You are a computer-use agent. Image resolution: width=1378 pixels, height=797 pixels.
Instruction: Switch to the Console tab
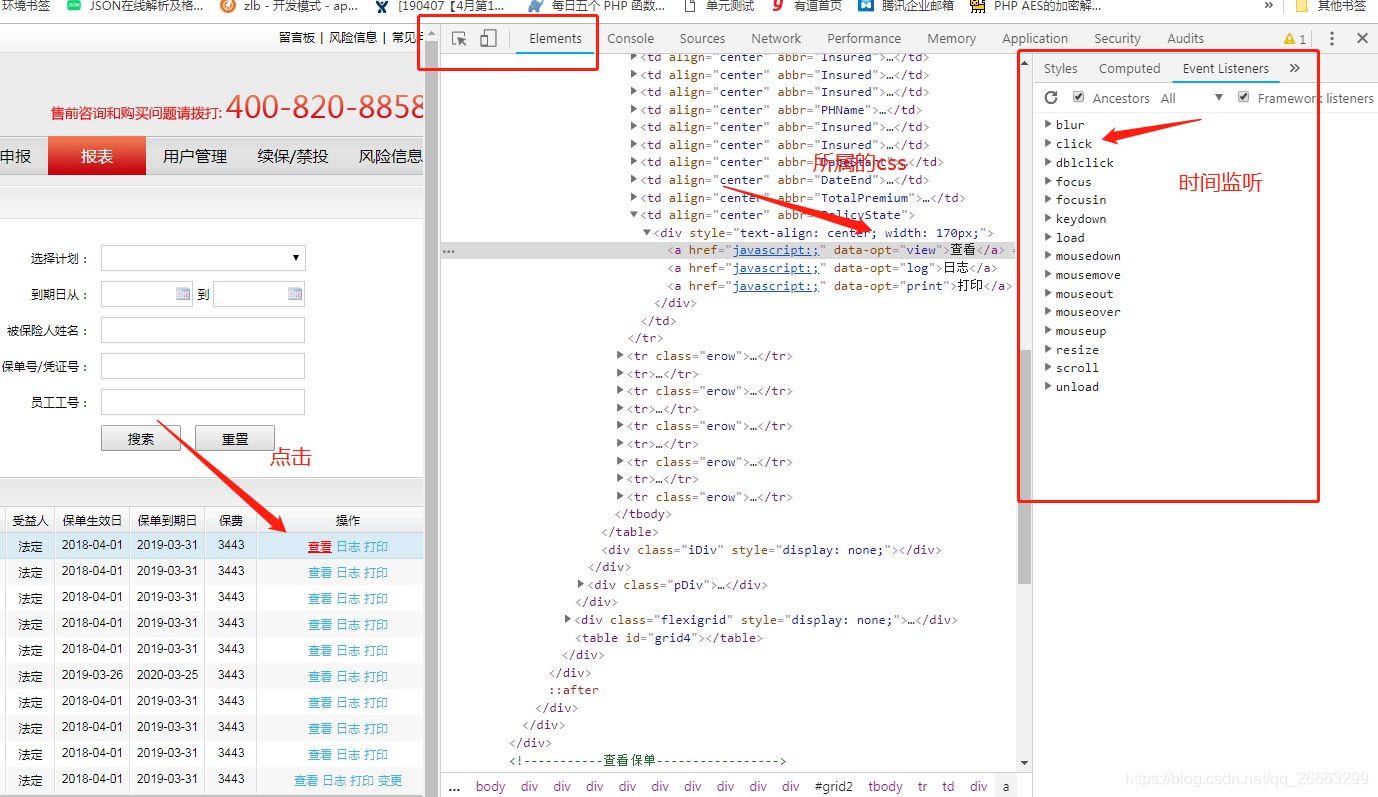click(x=631, y=38)
